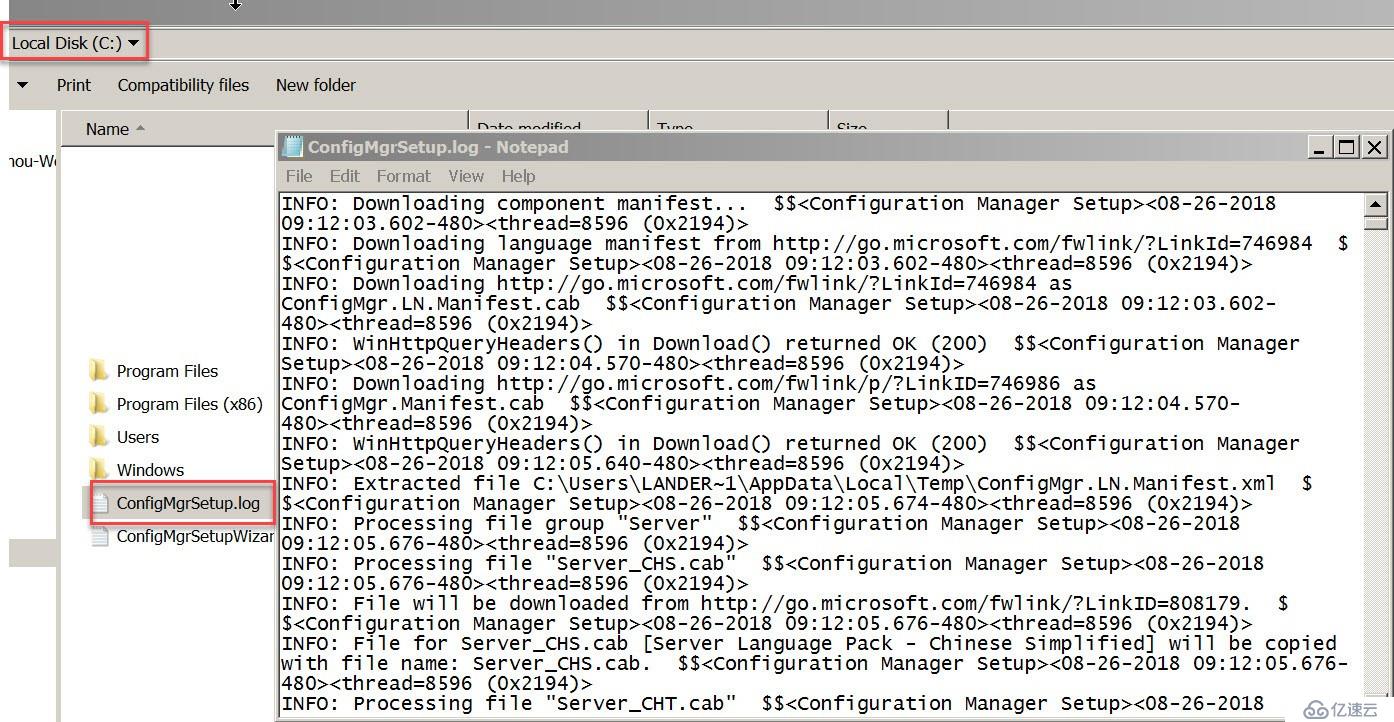This screenshot has height=722, width=1394.
Task: Click the ConfigMgrSetupWizard file icon
Action: 100,536
